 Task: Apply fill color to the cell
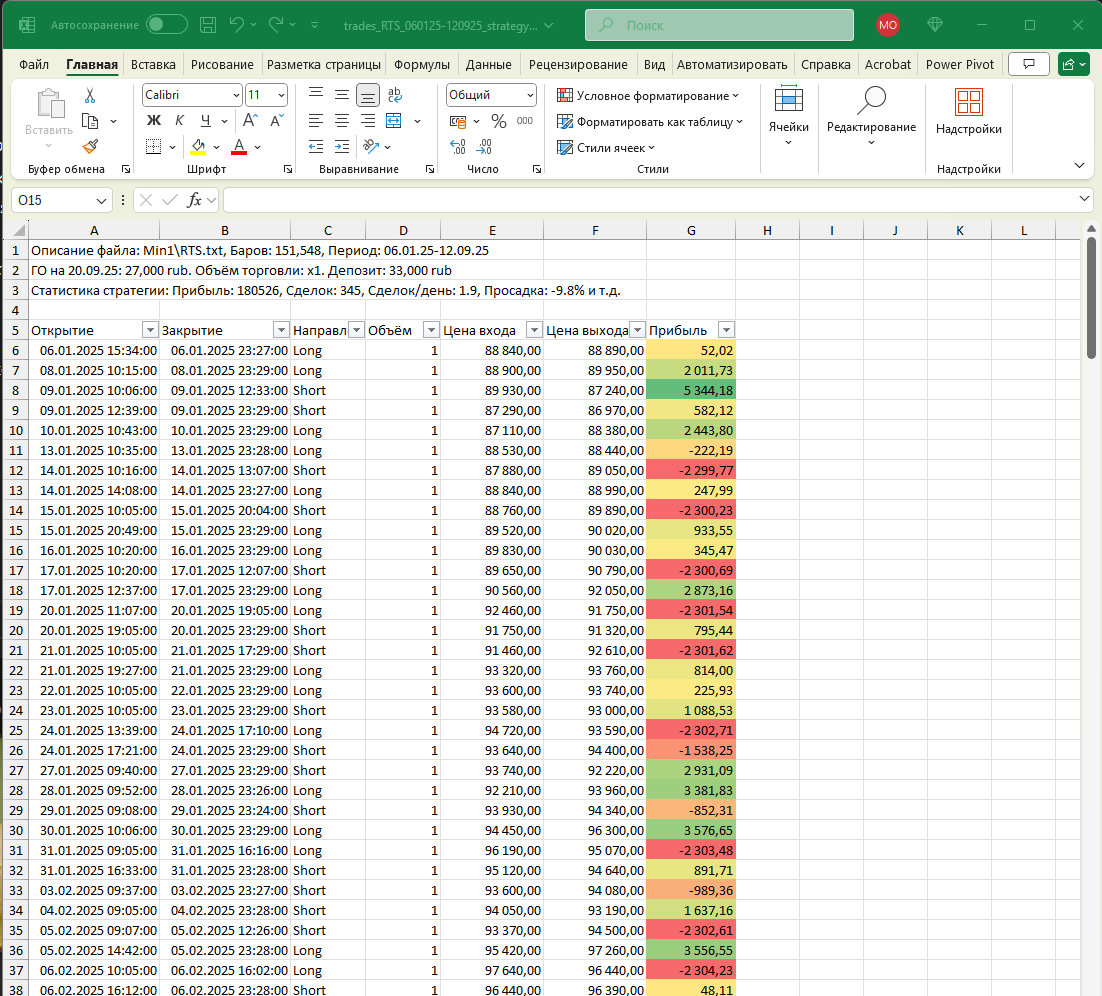point(198,147)
